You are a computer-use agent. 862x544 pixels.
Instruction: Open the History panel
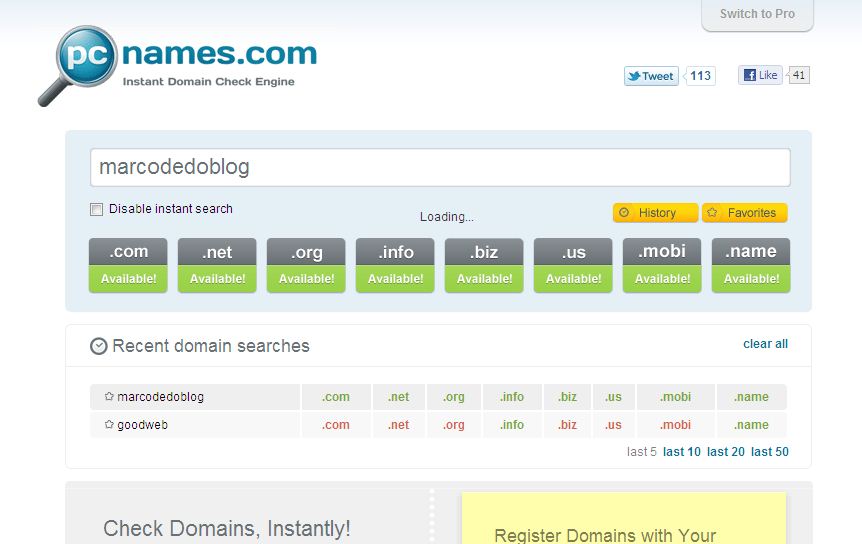[655, 213]
